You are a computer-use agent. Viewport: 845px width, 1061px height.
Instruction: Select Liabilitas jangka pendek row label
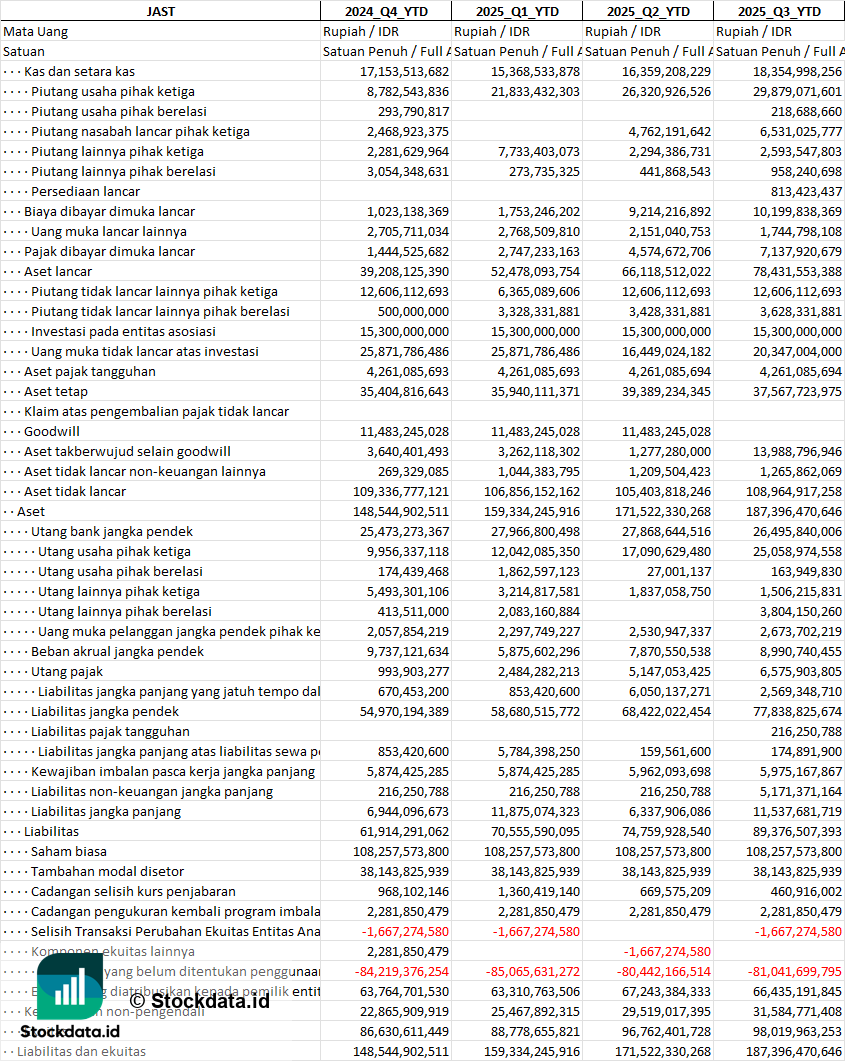pos(105,712)
